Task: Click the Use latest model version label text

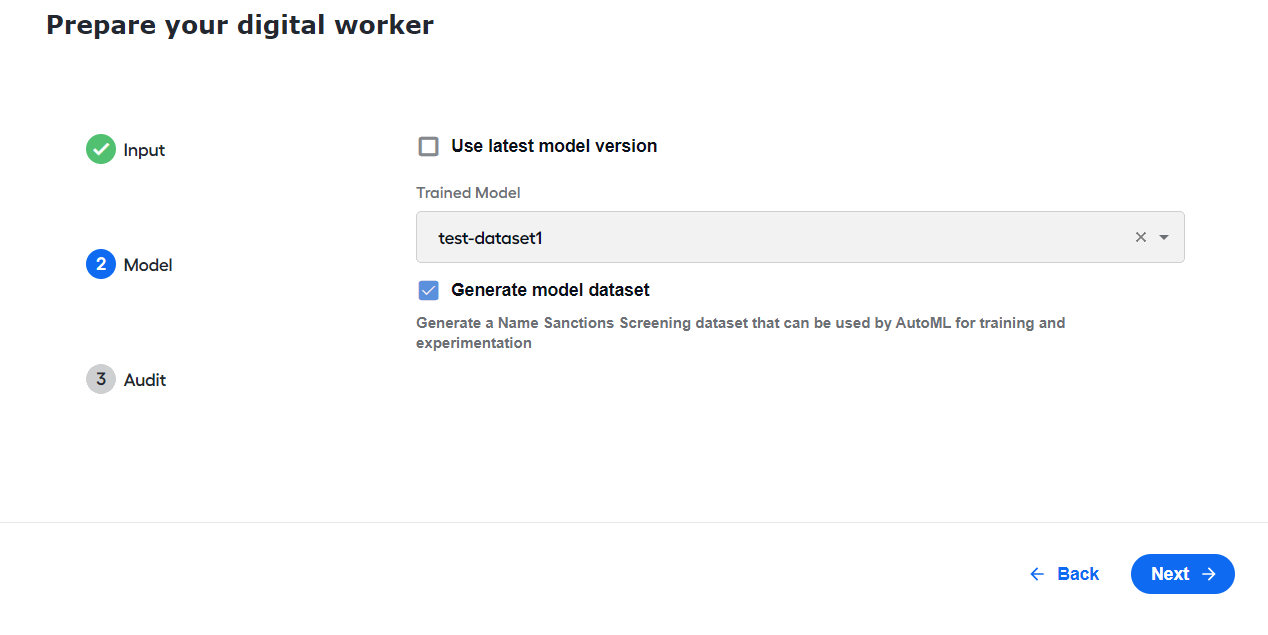Action: pos(554,146)
